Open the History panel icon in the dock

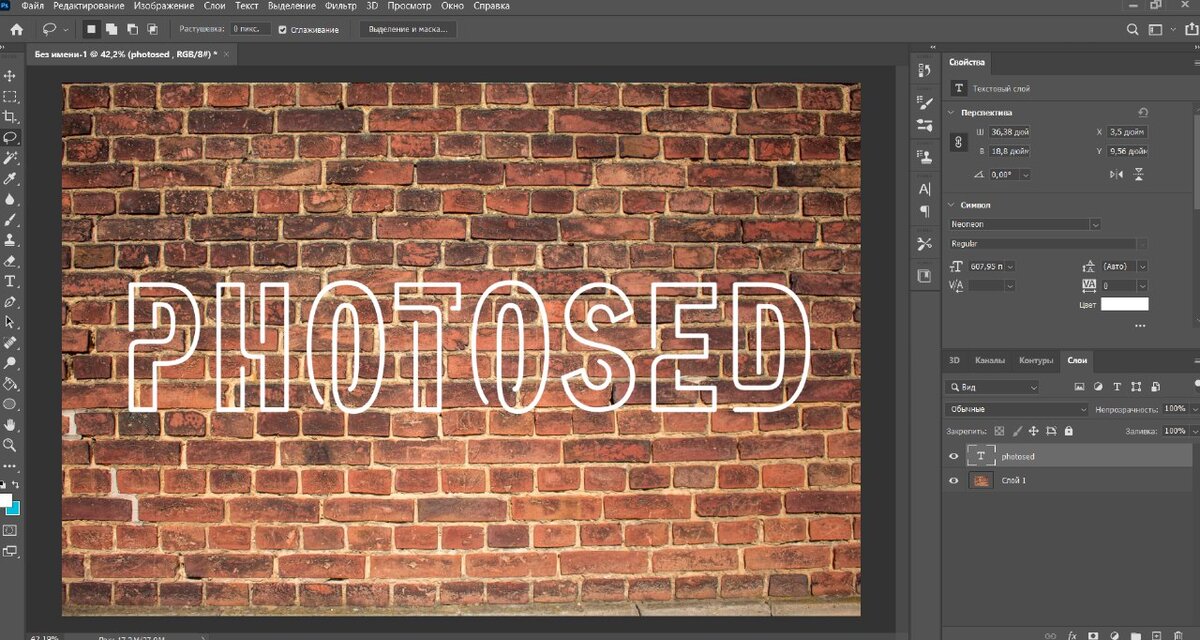pyautogui.click(x=924, y=70)
